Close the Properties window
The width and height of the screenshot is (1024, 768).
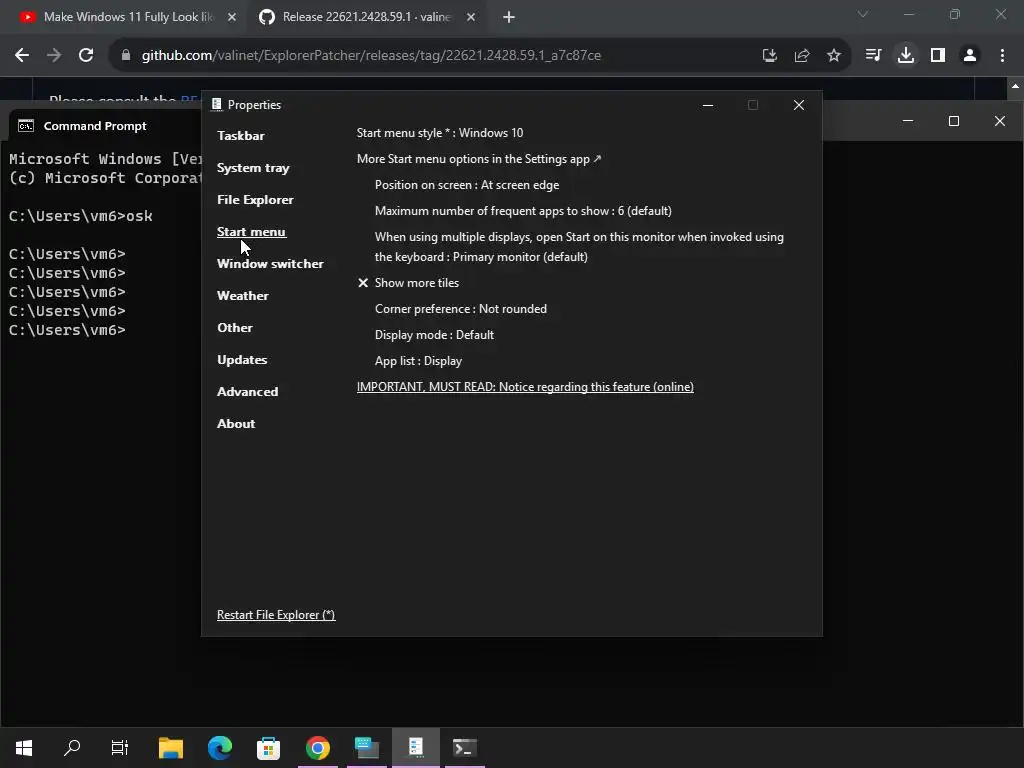(x=799, y=105)
